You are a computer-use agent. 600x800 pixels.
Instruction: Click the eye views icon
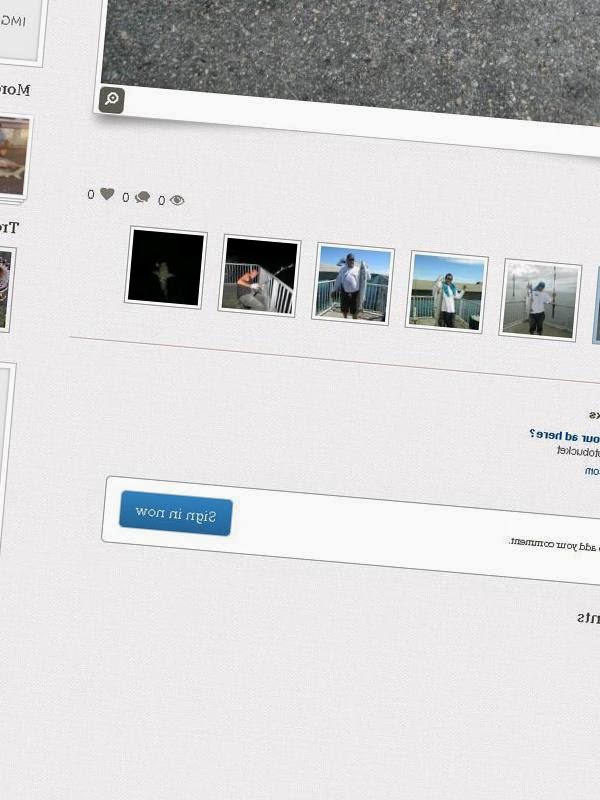pos(177,200)
